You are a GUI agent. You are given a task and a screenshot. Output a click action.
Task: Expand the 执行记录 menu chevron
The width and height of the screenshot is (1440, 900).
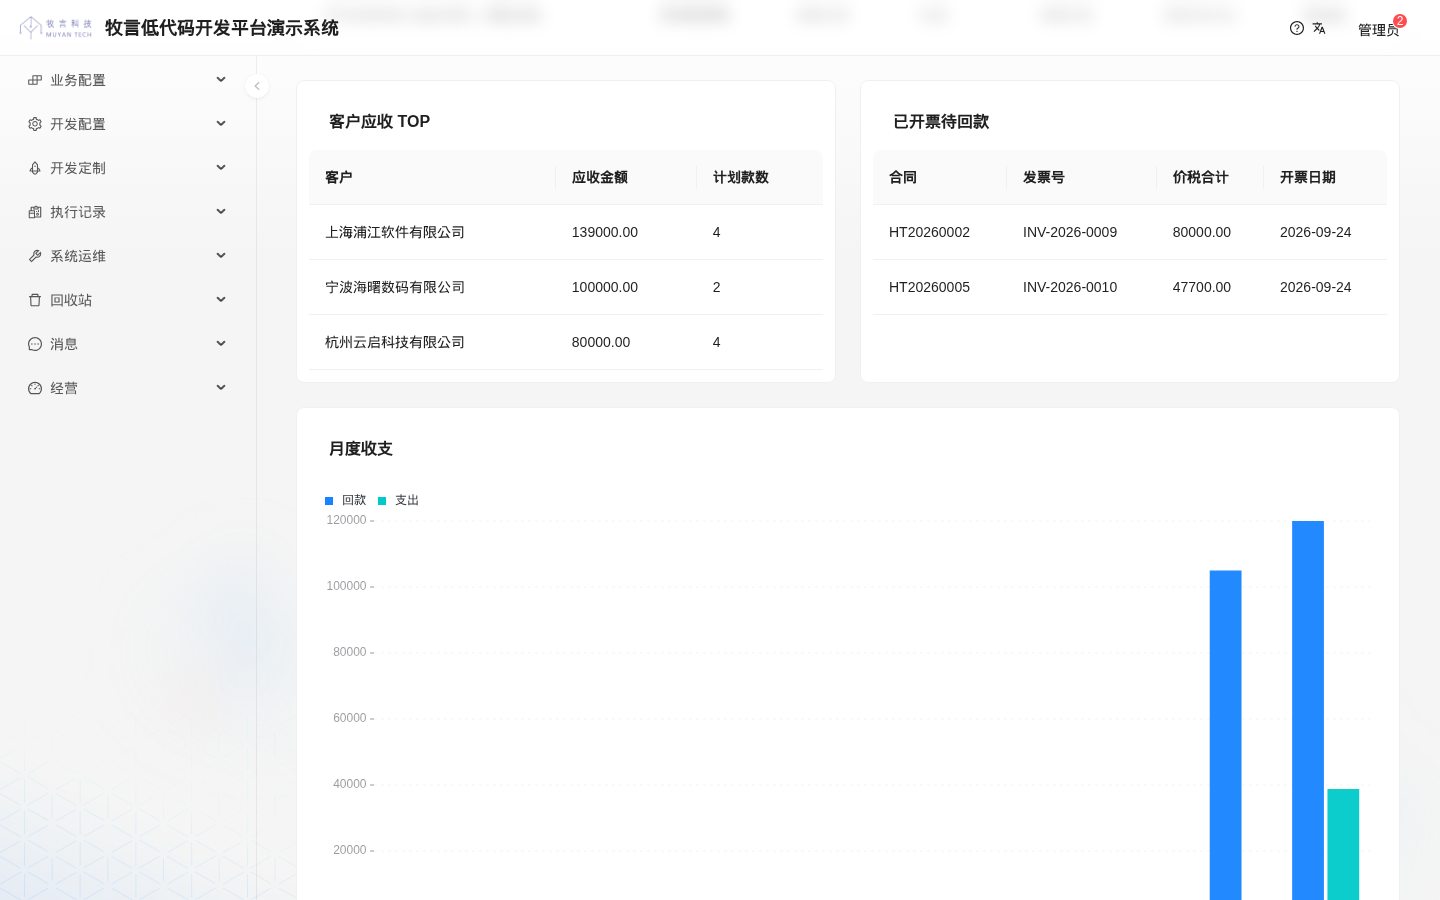[221, 212]
